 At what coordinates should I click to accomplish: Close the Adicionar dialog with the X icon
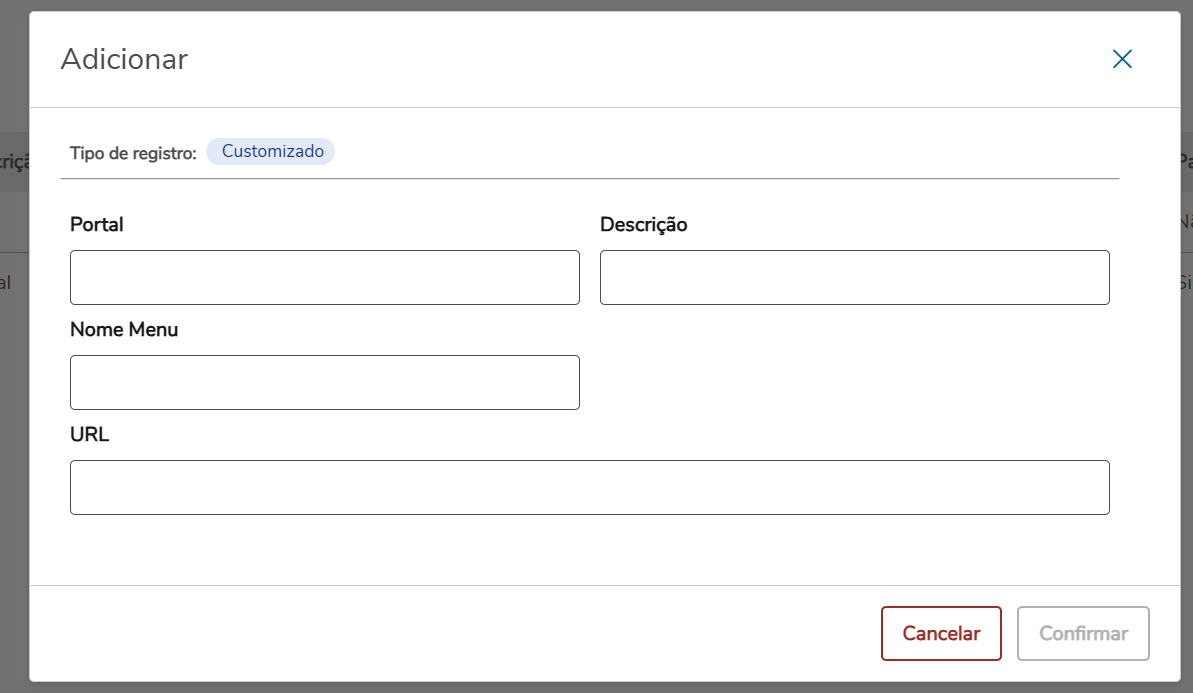tap(1122, 60)
